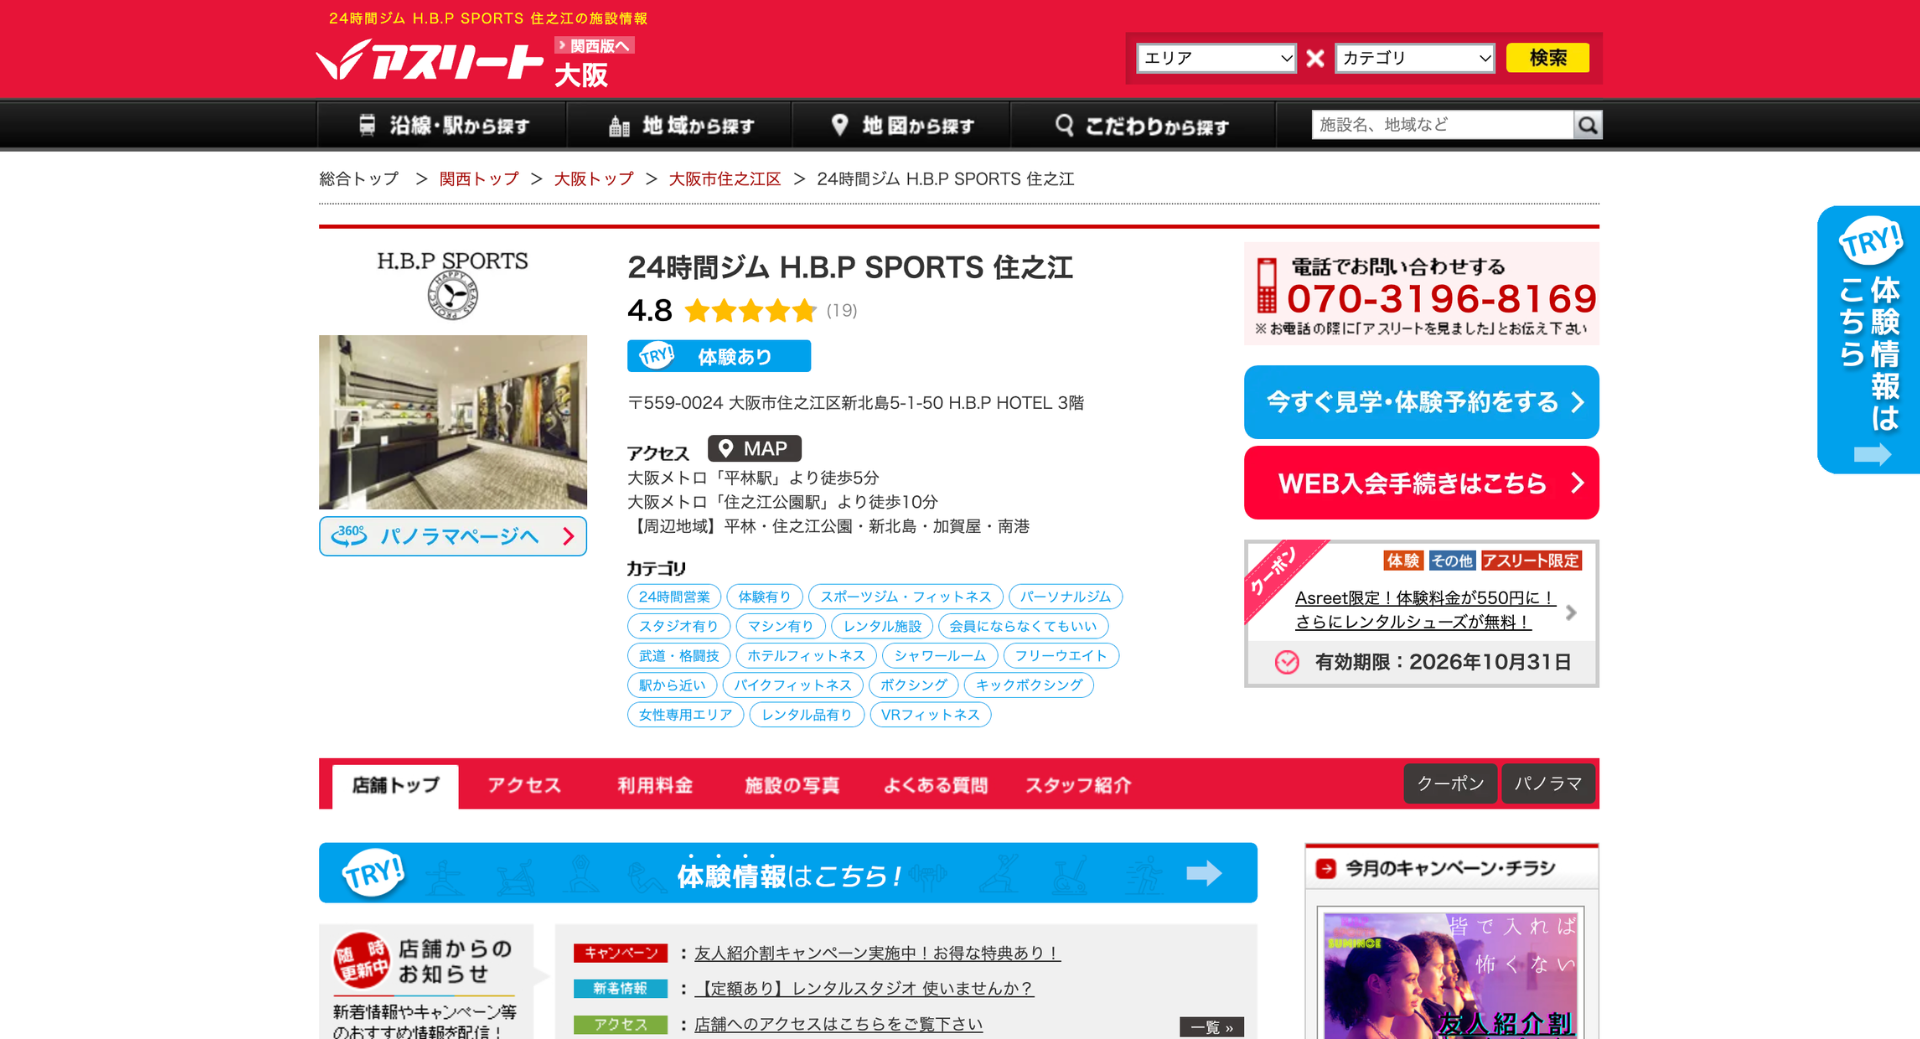This screenshot has height=1039, width=1920.
Task: Select レンタル品有り tag
Action: 807,715
